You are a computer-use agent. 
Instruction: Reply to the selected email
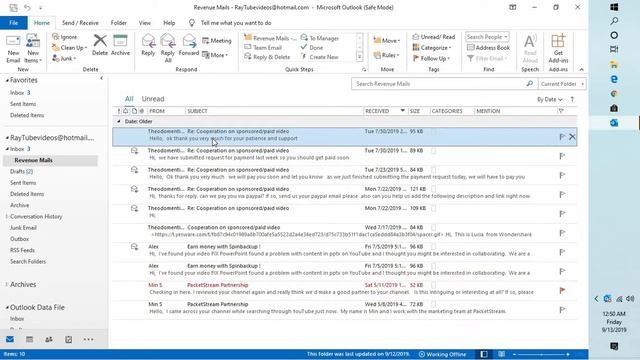pyautogui.click(x=148, y=45)
